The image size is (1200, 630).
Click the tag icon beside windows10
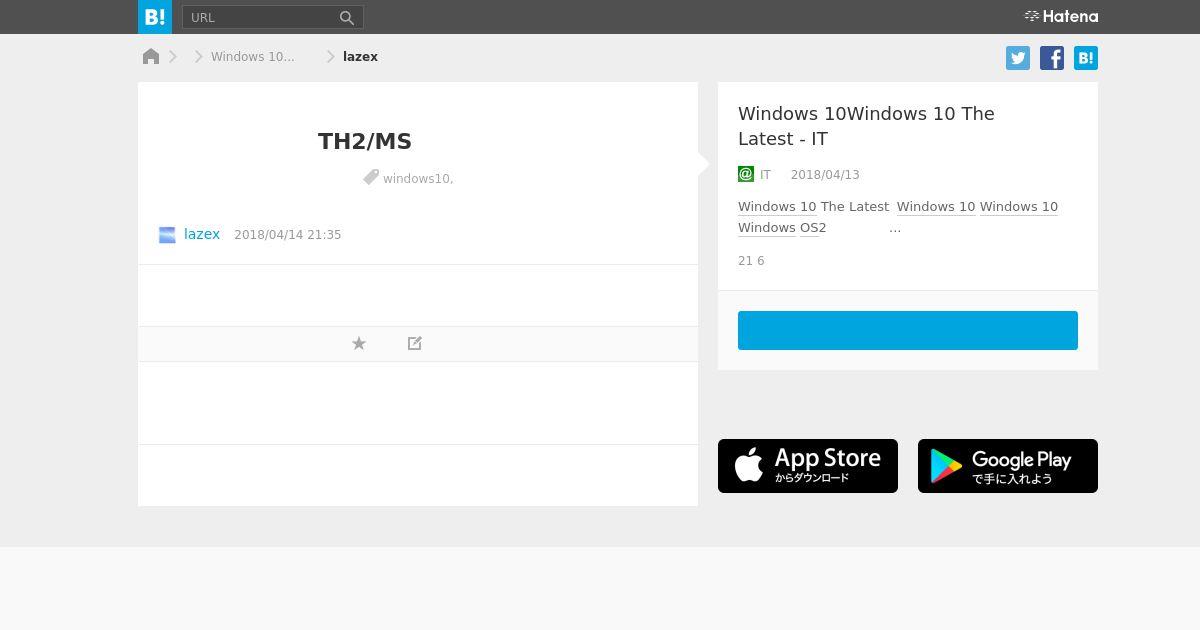point(371,177)
